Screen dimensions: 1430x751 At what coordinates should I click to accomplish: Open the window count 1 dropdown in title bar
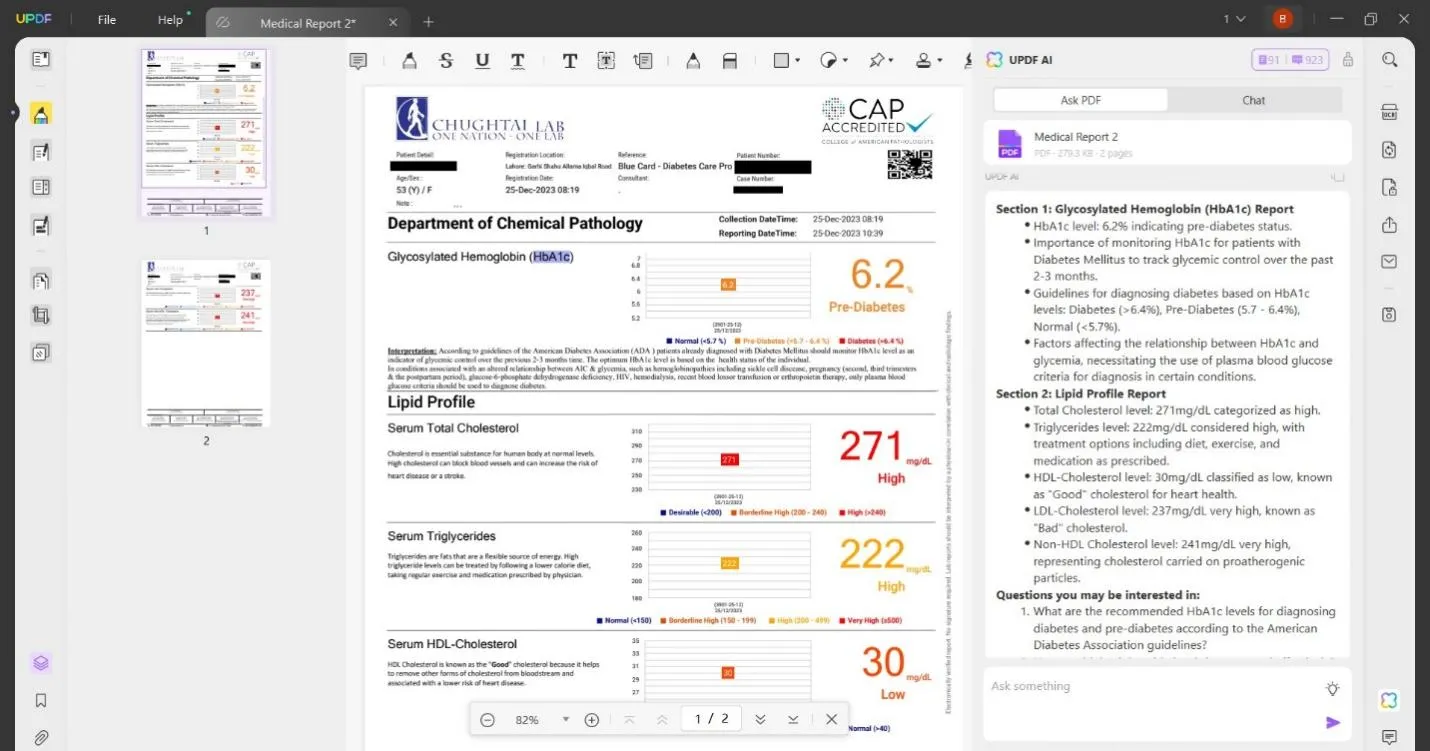tap(1234, 19)
